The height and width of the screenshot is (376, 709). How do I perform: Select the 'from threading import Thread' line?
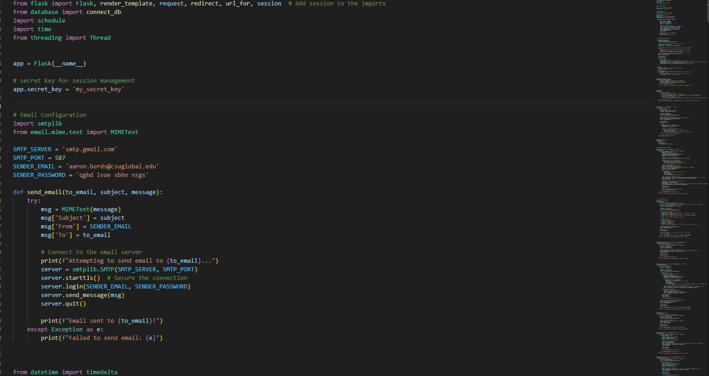click(62, 38)
